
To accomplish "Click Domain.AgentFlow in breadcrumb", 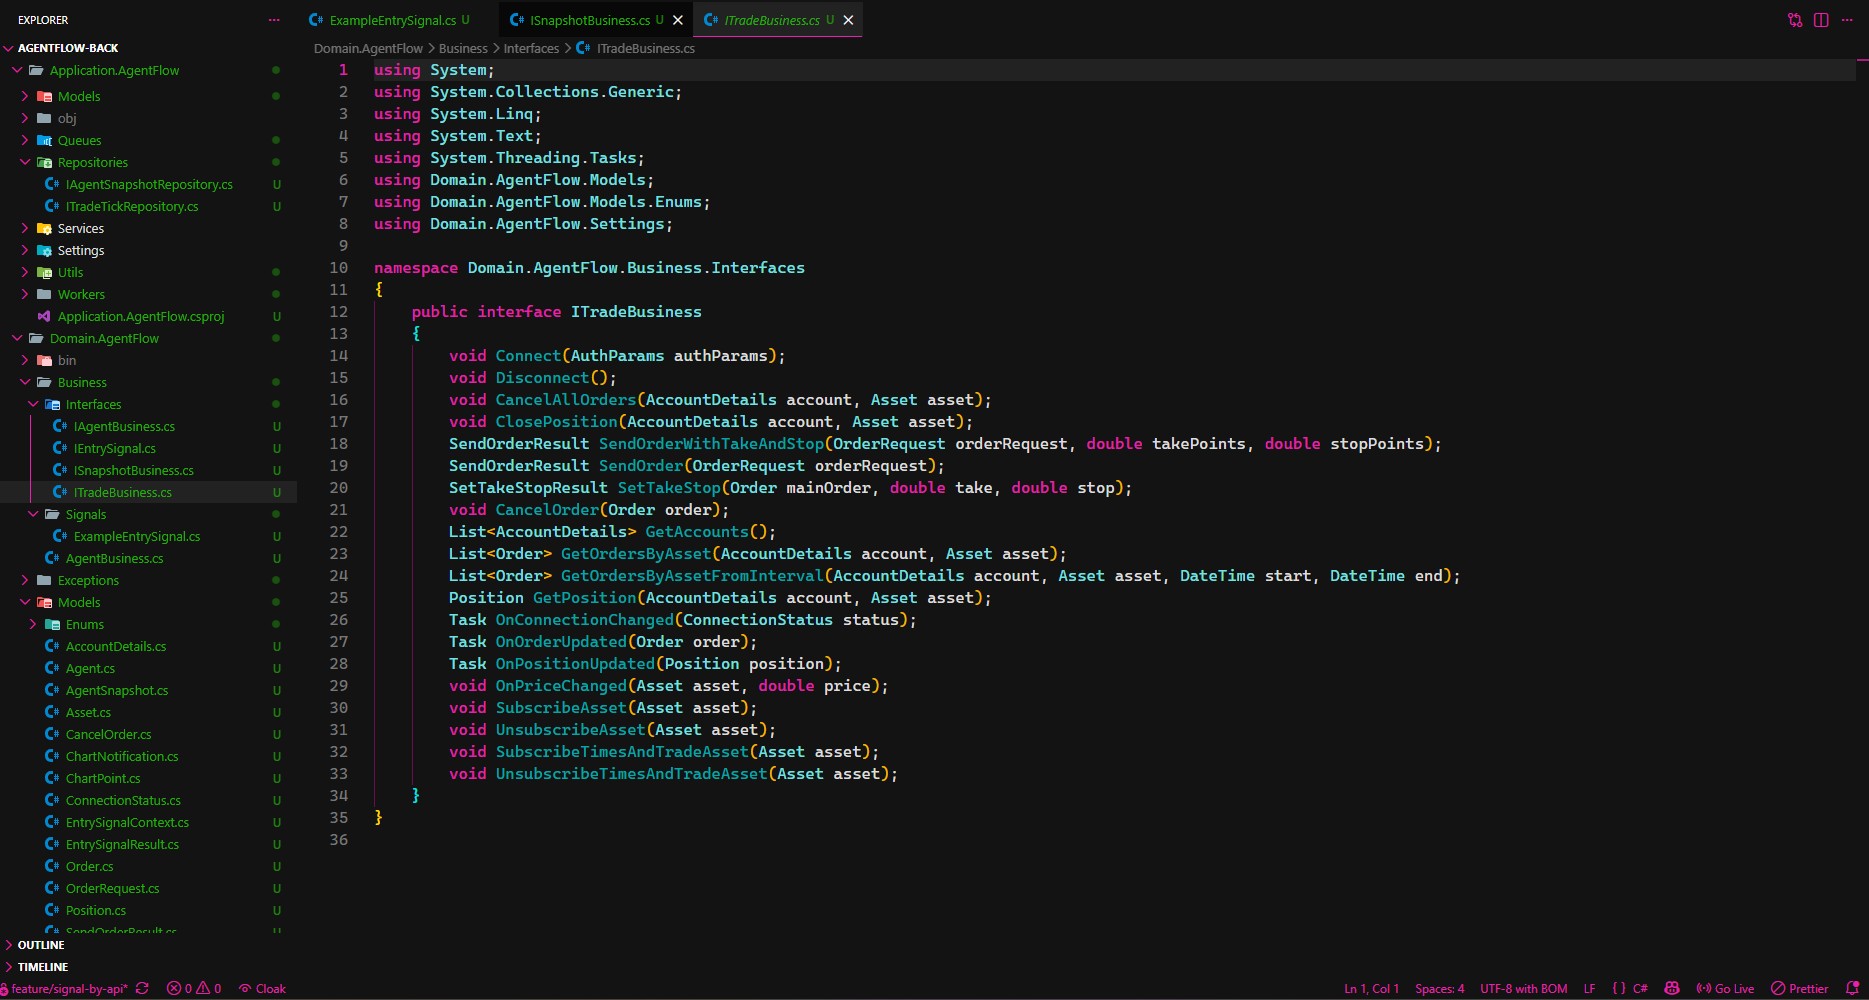I will pos(368,48).
